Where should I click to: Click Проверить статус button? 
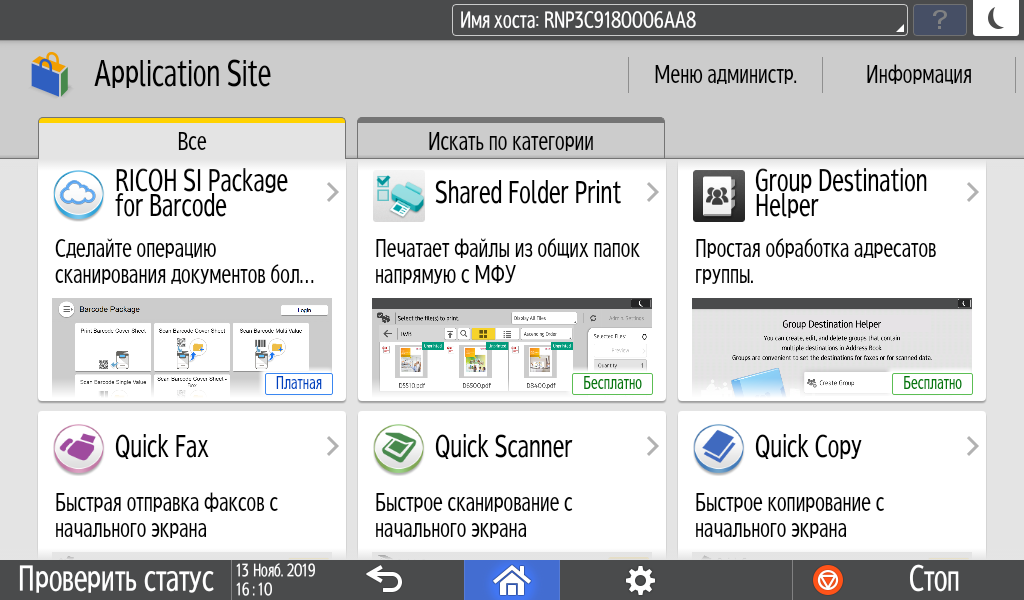coord(116,580)
